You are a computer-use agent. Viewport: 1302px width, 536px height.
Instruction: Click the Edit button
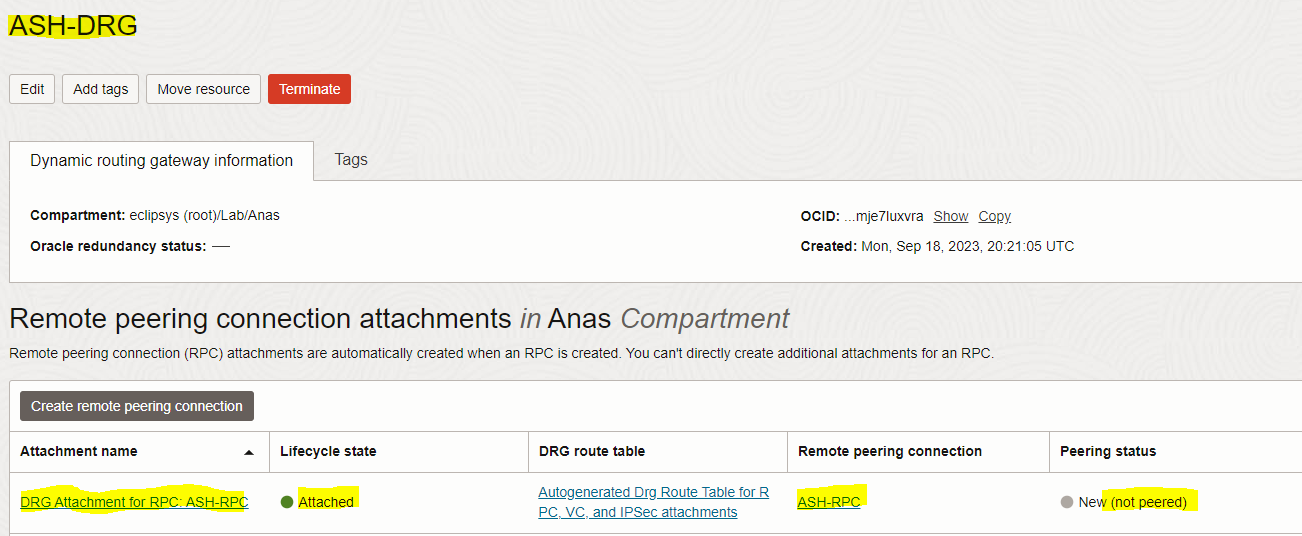click(x=32, y=89)
